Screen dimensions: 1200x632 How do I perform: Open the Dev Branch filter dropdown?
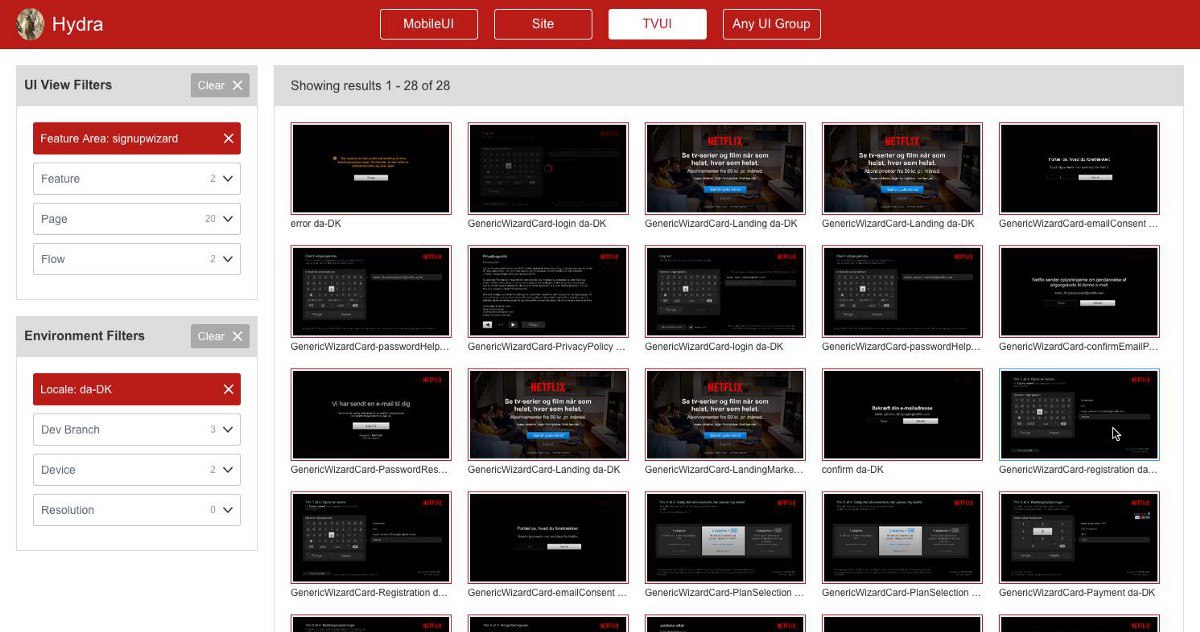137,430
